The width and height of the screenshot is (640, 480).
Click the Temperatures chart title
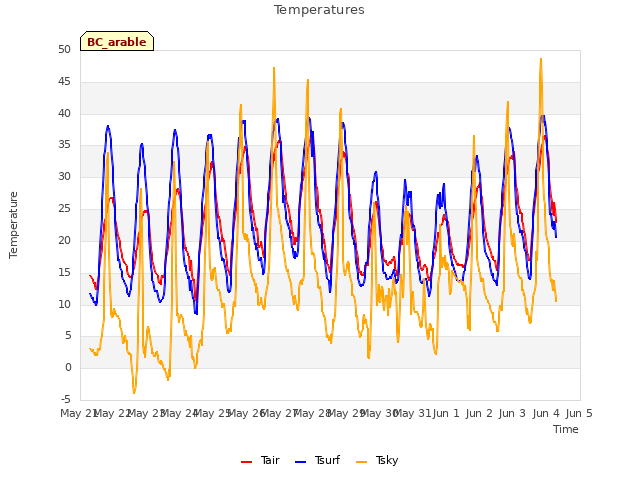pyautogui.click(x=319, y=10)
